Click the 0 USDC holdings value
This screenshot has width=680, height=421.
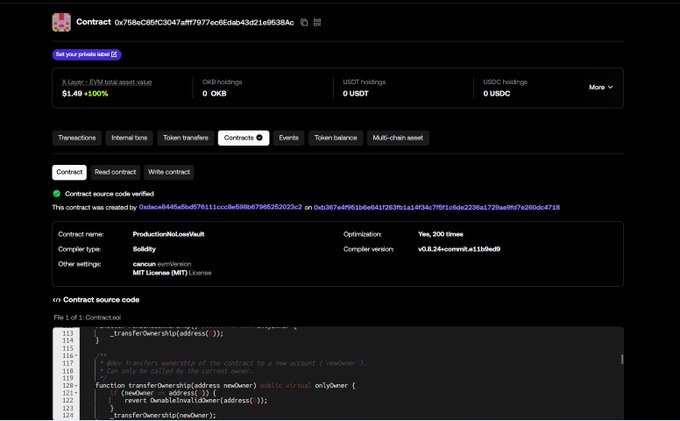[497, 94]
